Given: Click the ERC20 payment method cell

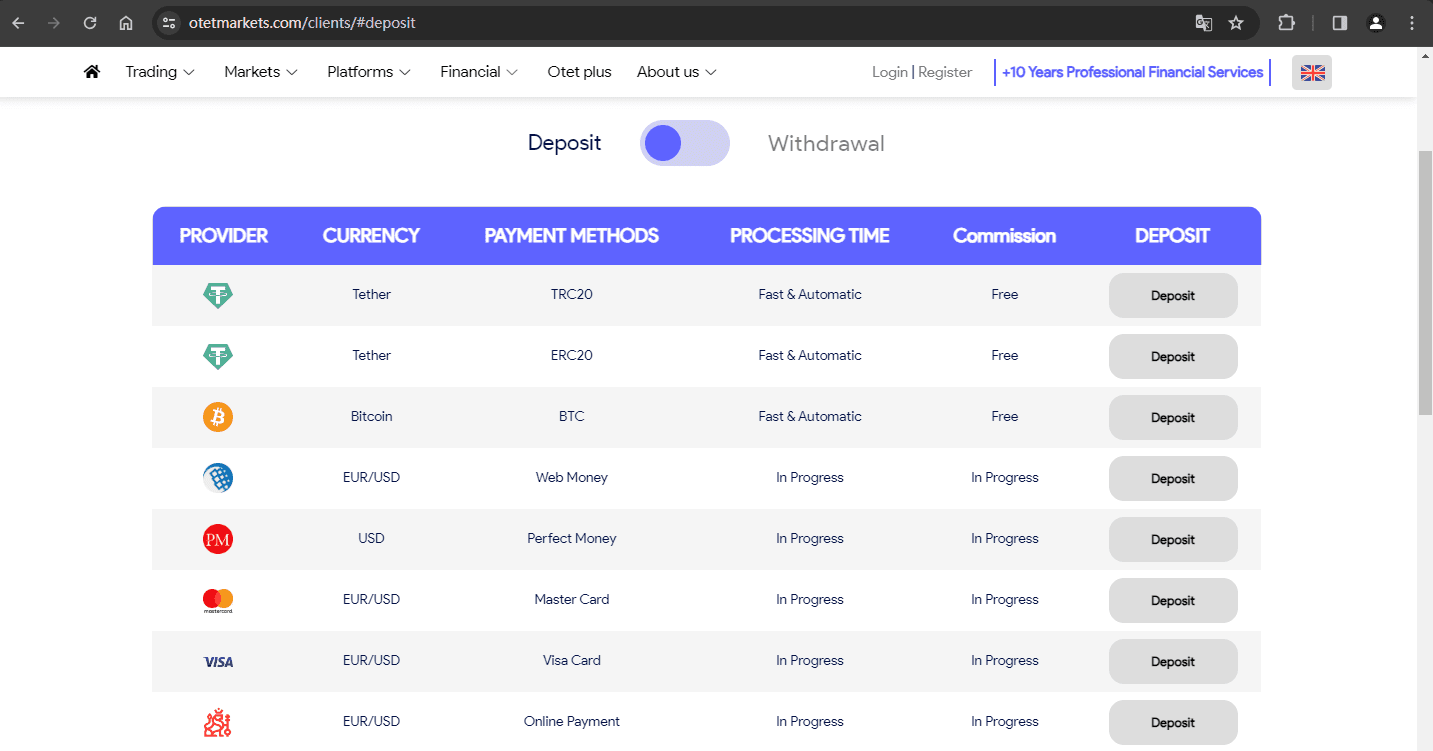Looking at the screenshot, I should coord(571,356).
